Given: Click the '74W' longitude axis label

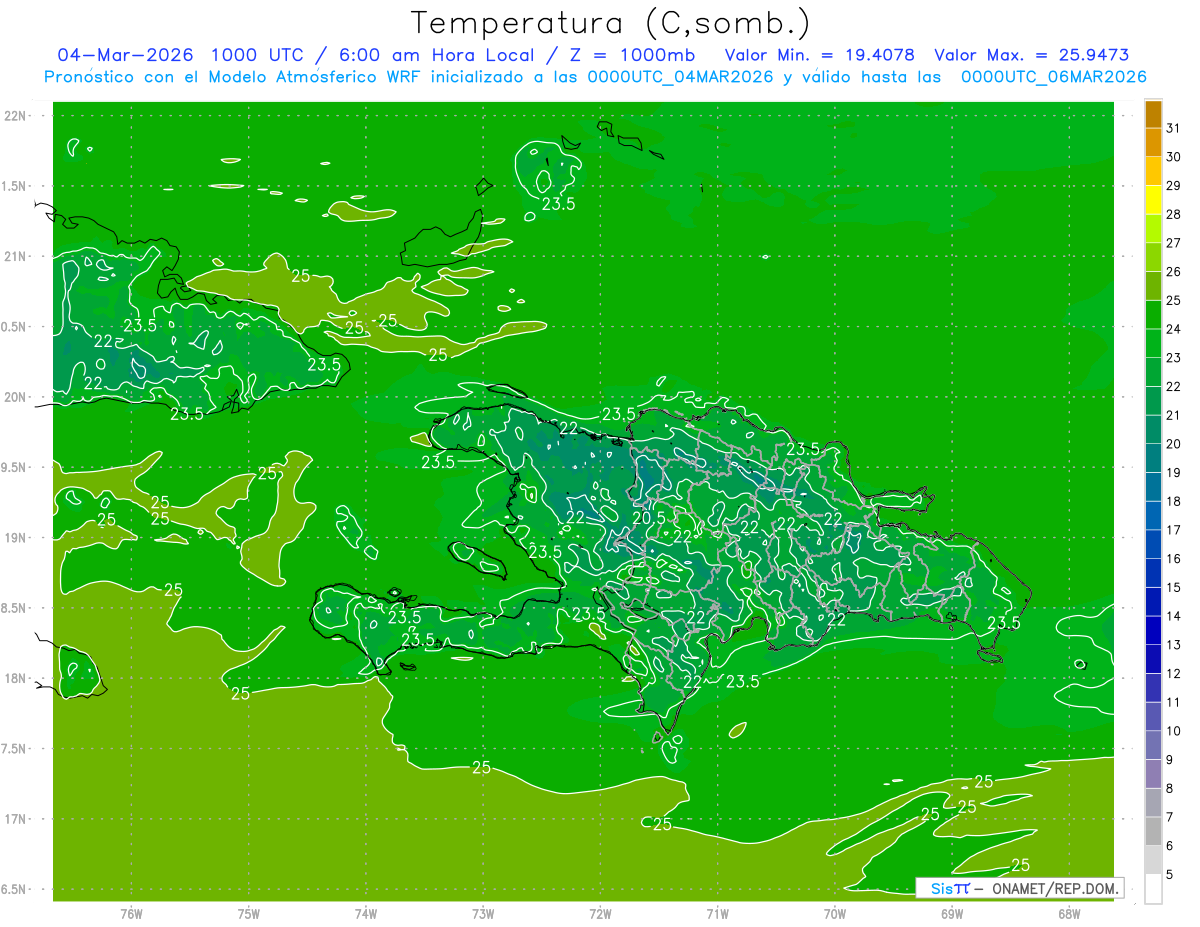Looking at the screenshot, I should (x=366, y=914).
